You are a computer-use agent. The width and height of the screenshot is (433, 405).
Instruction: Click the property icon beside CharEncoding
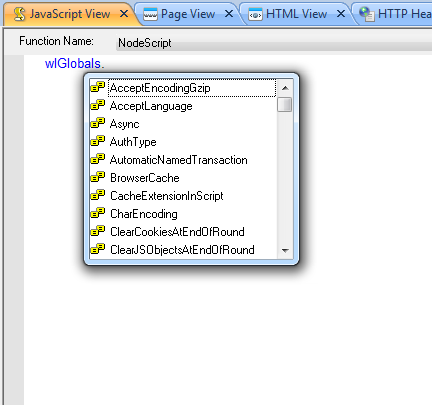tap(98, 214)
